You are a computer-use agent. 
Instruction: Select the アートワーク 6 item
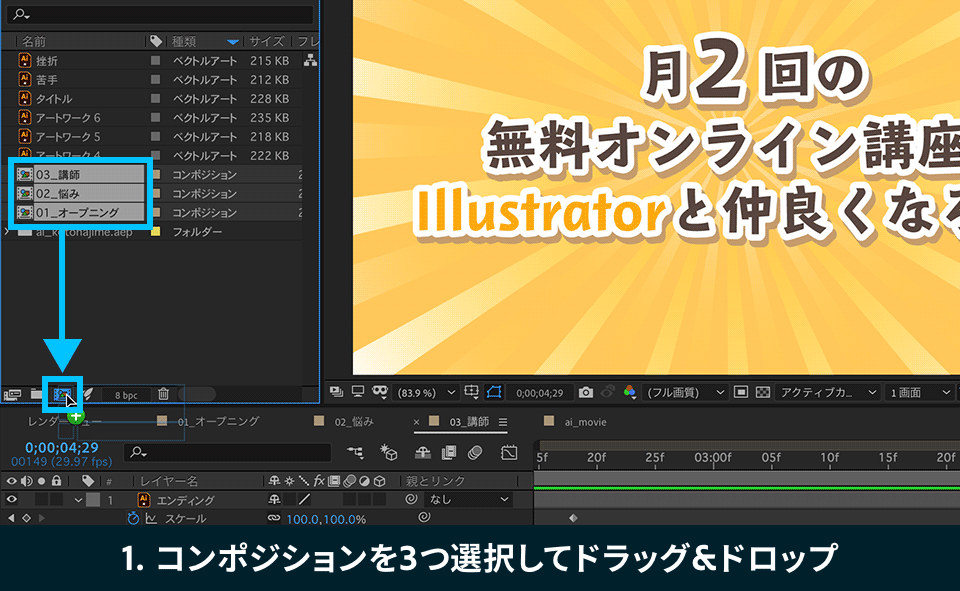[x=67, y=118]
